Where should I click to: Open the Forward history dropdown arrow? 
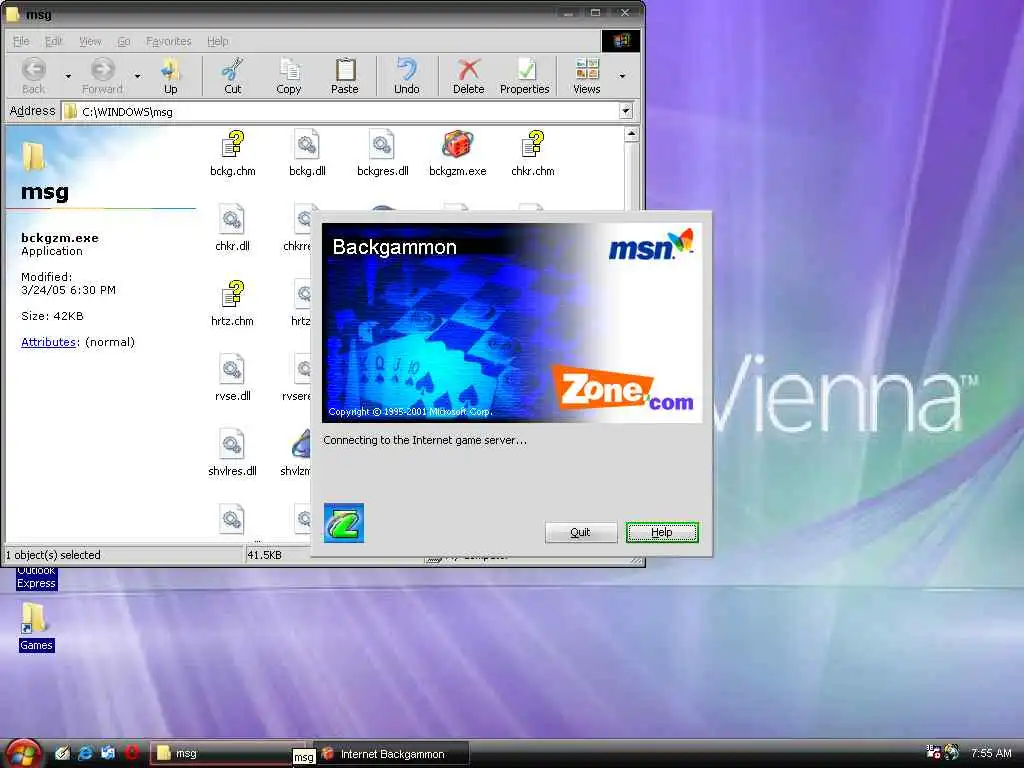137,76
